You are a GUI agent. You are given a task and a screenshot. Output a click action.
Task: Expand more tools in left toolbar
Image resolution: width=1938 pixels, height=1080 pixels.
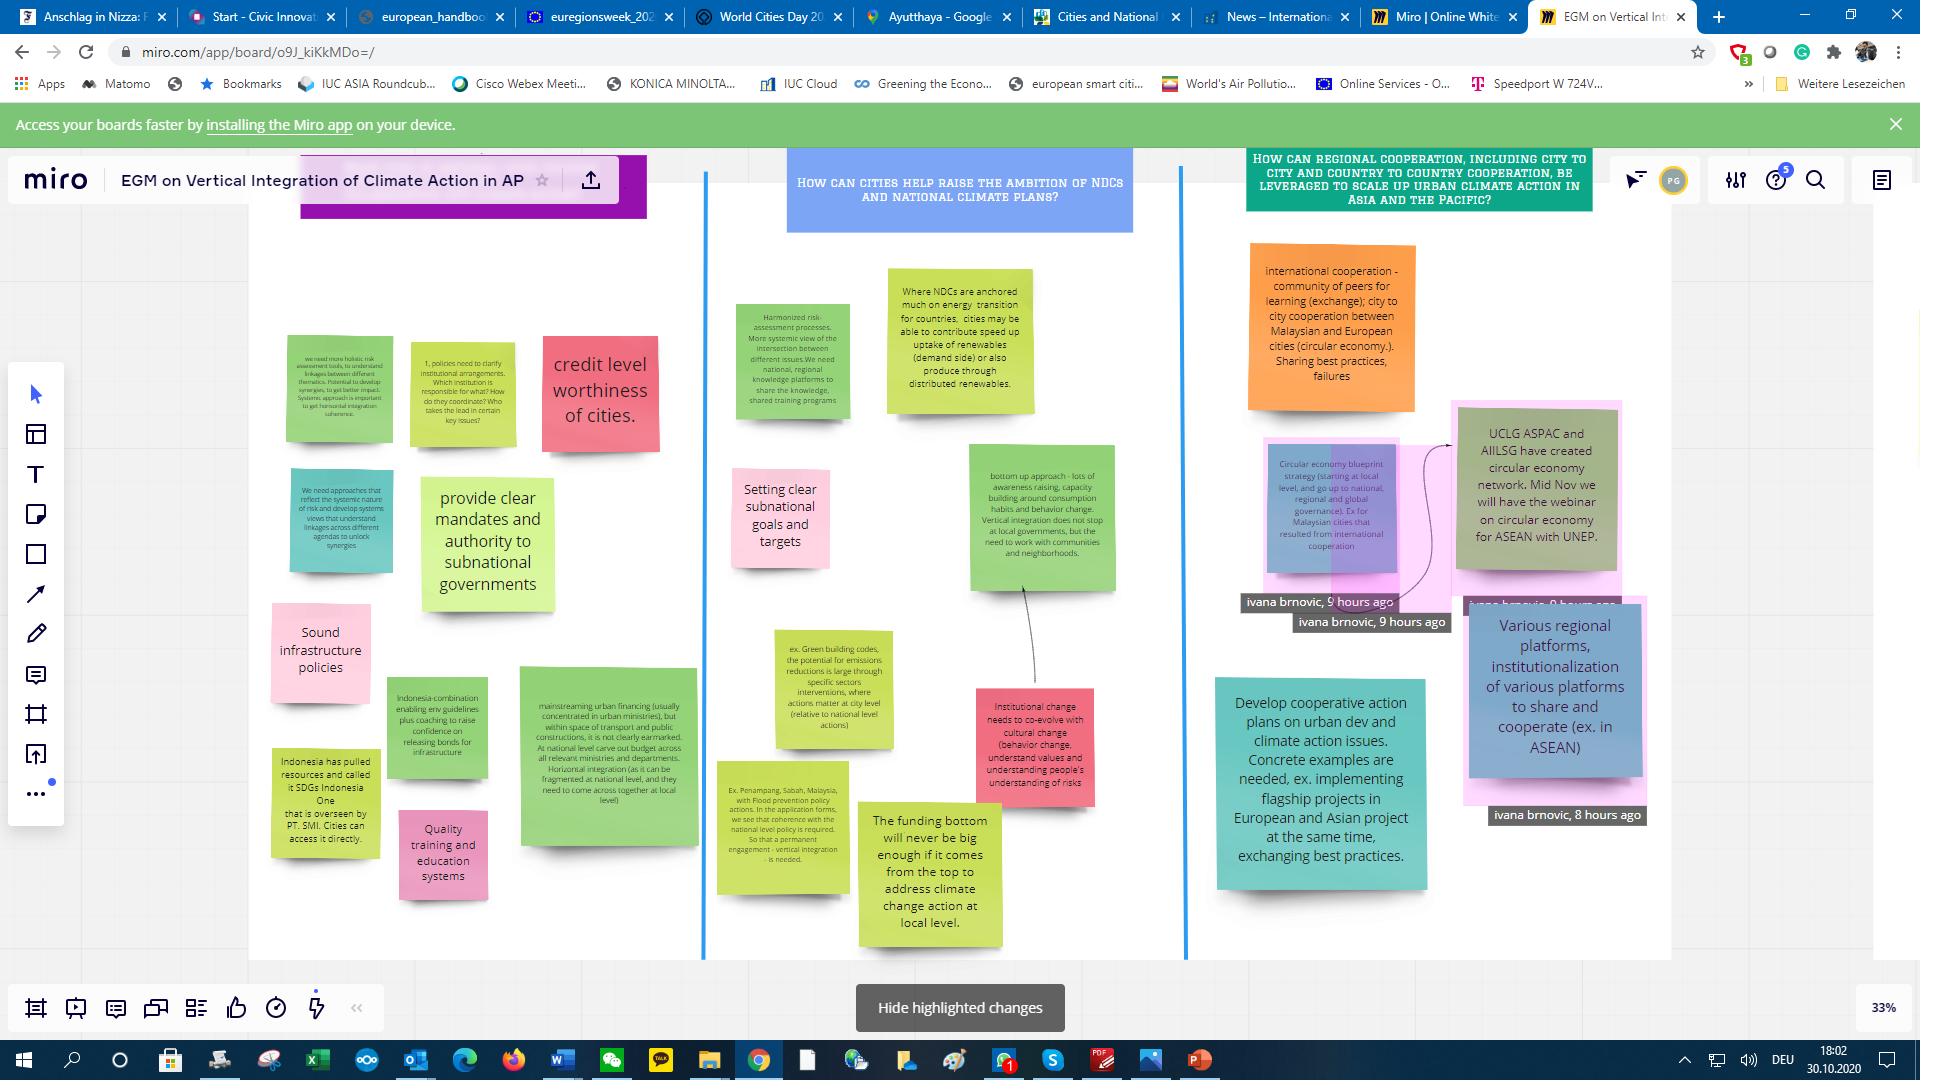36,794
